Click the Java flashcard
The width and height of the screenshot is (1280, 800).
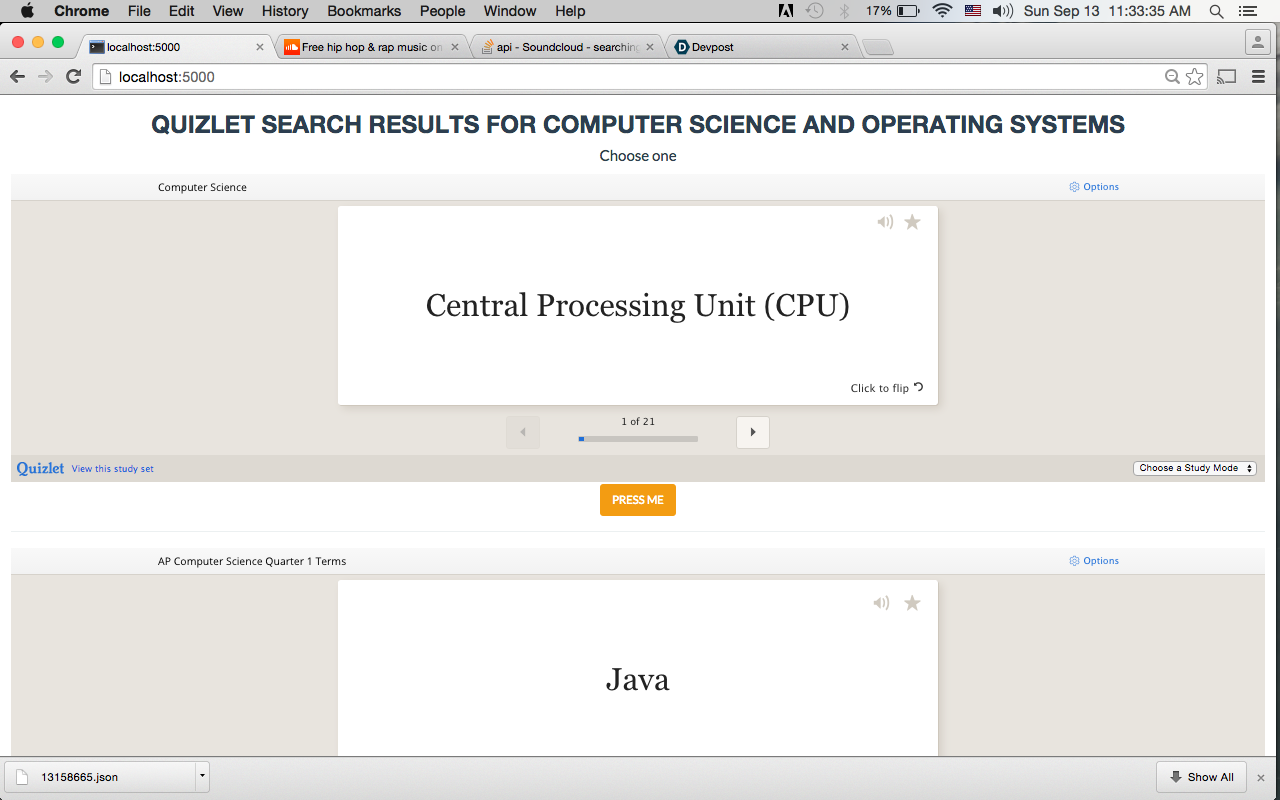click(x=638, y=668)
